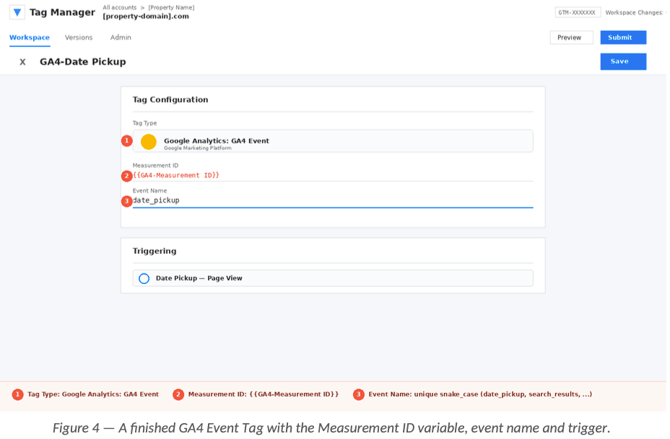This screenshot has height=439, width=670.
Task: Click red marker 3 beside Event Name field
Action: [126, 201]
